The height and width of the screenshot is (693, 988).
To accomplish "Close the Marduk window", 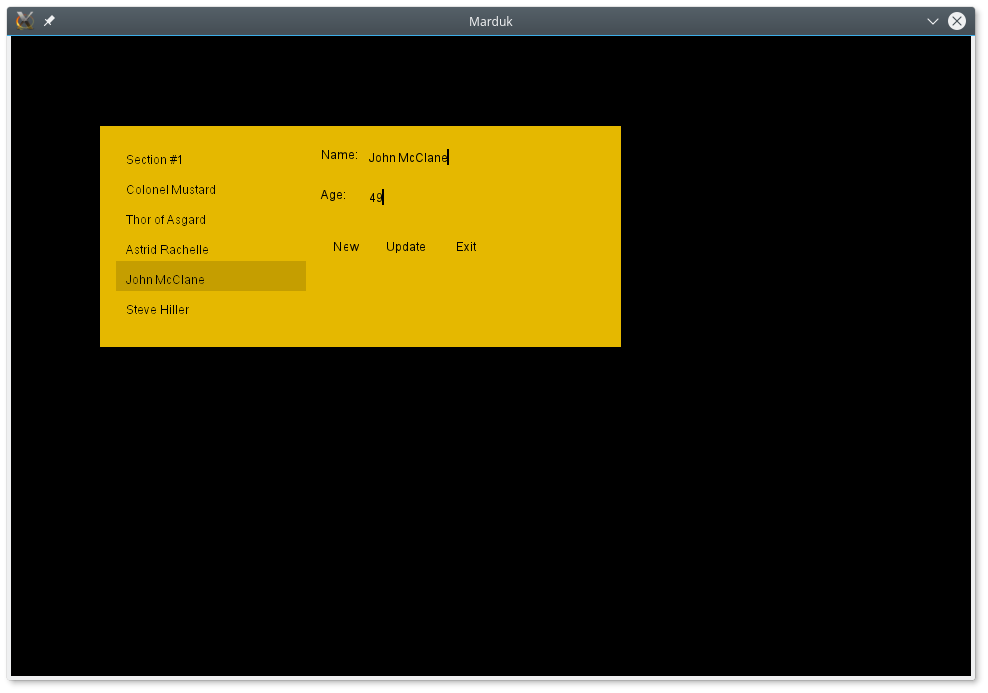I will 957,21.
